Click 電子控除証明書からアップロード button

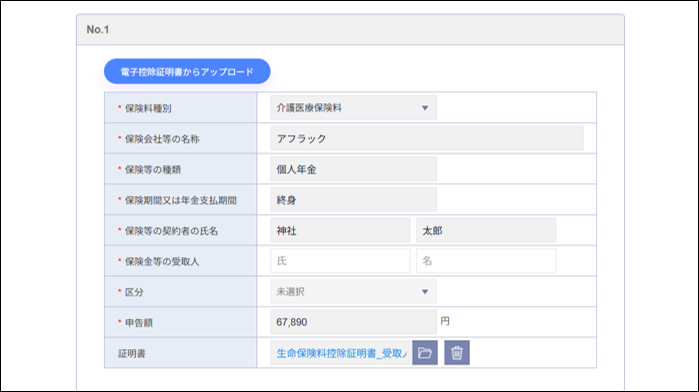[x=187, y=71]
